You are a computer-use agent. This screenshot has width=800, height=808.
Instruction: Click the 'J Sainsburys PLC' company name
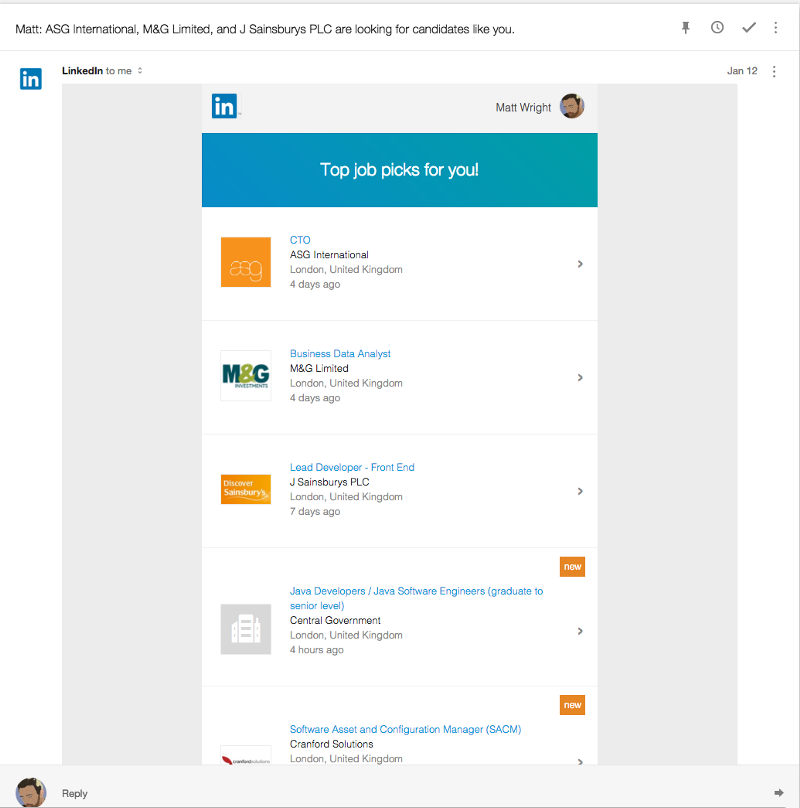coord(329,482)
